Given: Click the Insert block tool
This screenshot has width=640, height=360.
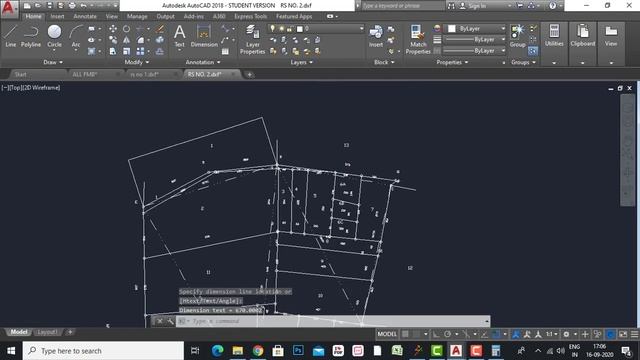Looking at the screenshot, I should [x=376, y=36].
